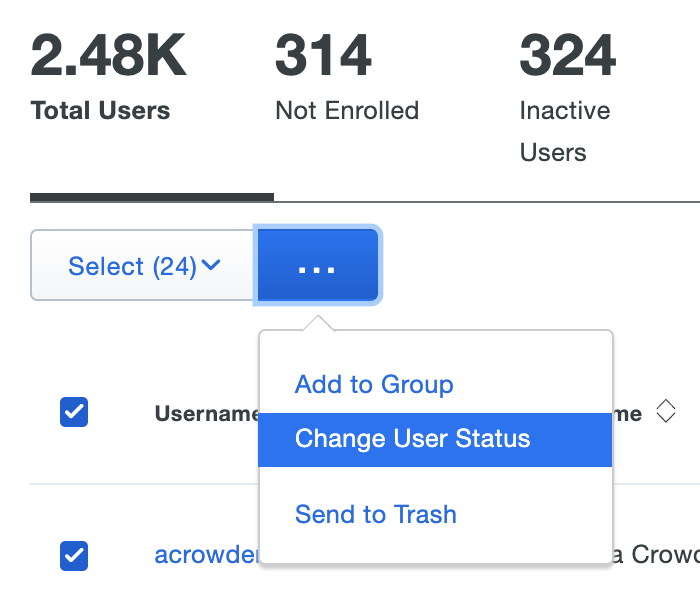Image resolution: width=700 pixels, height=602 pixels.
Task: Open the acrowder username link
Action: click(207, 555)
